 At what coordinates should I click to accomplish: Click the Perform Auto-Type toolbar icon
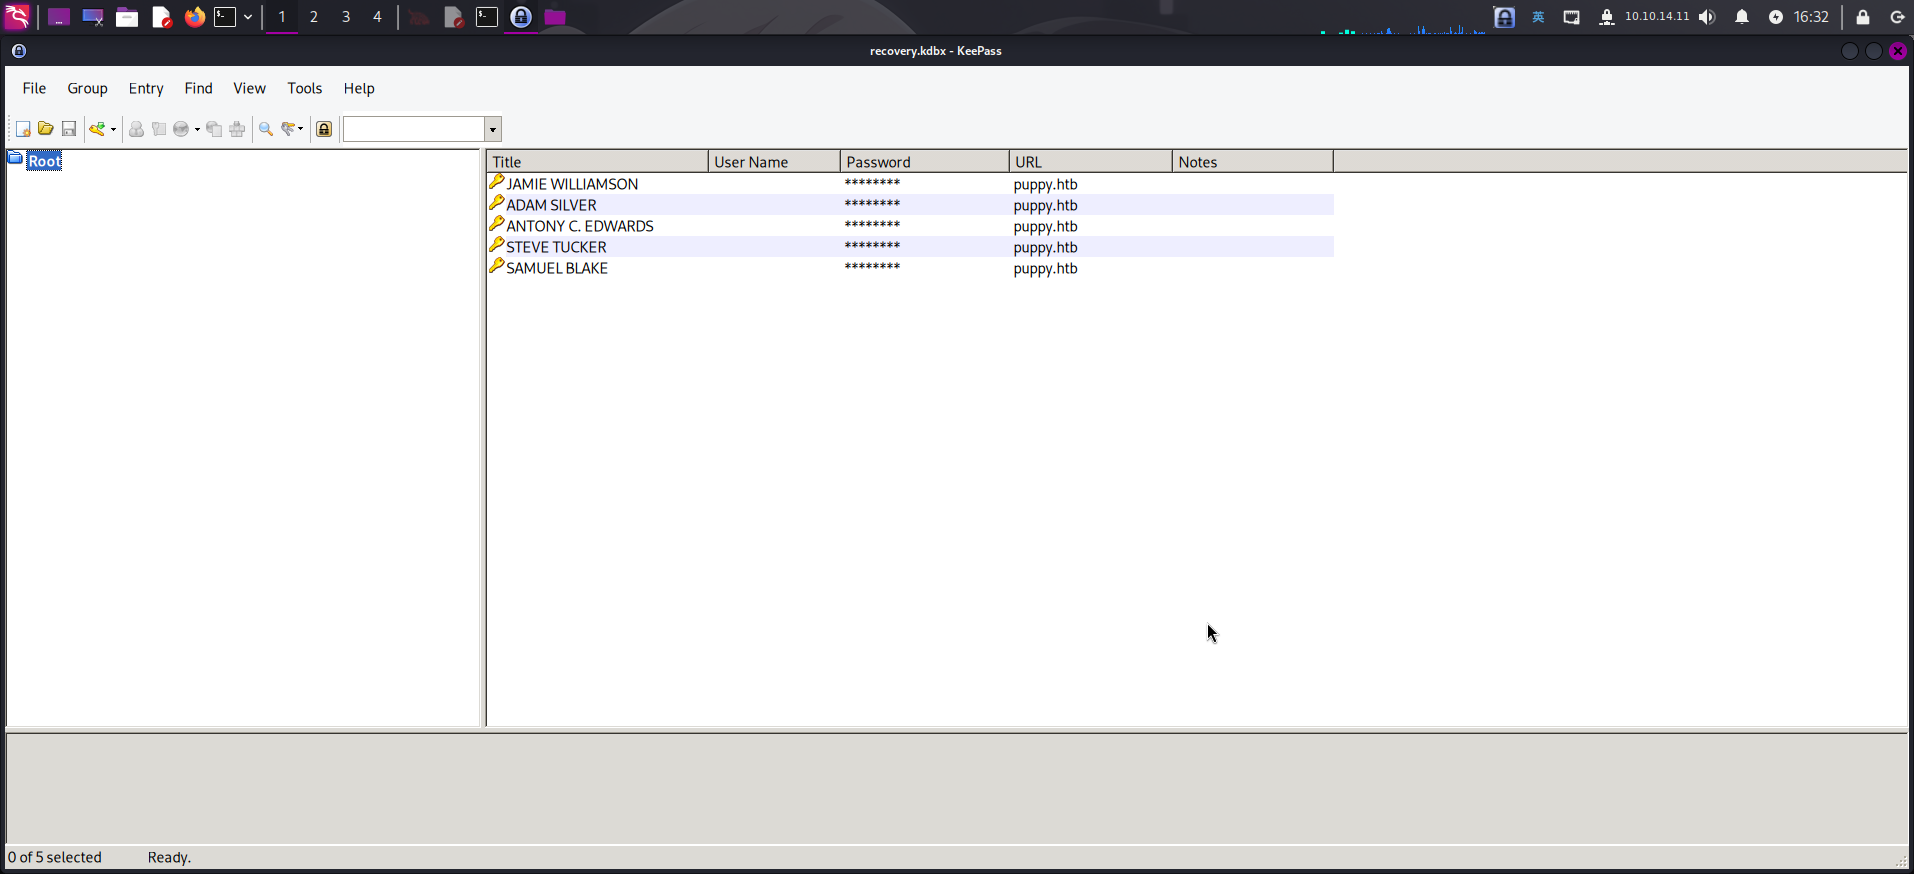237,129
